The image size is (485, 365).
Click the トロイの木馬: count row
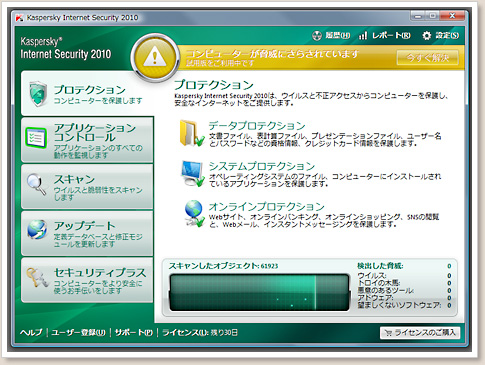click(x=404, y=283)
